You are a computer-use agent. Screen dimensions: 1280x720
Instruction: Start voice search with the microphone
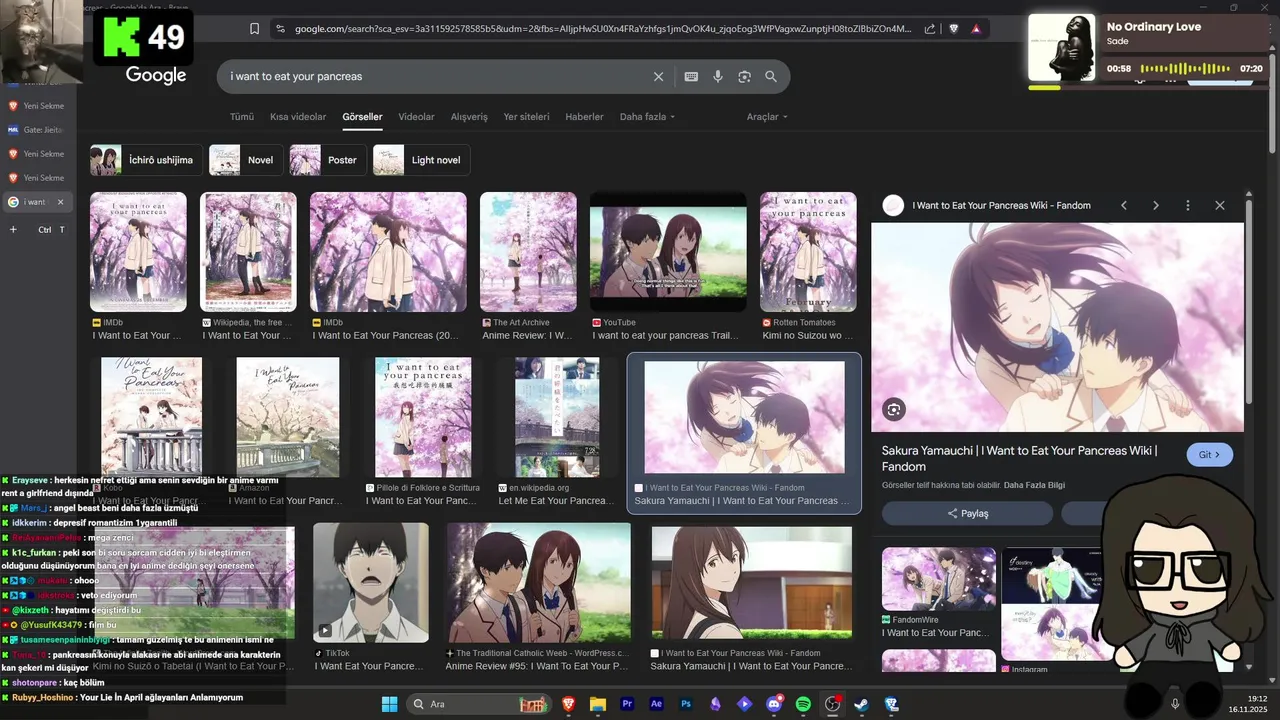(718, 76)
